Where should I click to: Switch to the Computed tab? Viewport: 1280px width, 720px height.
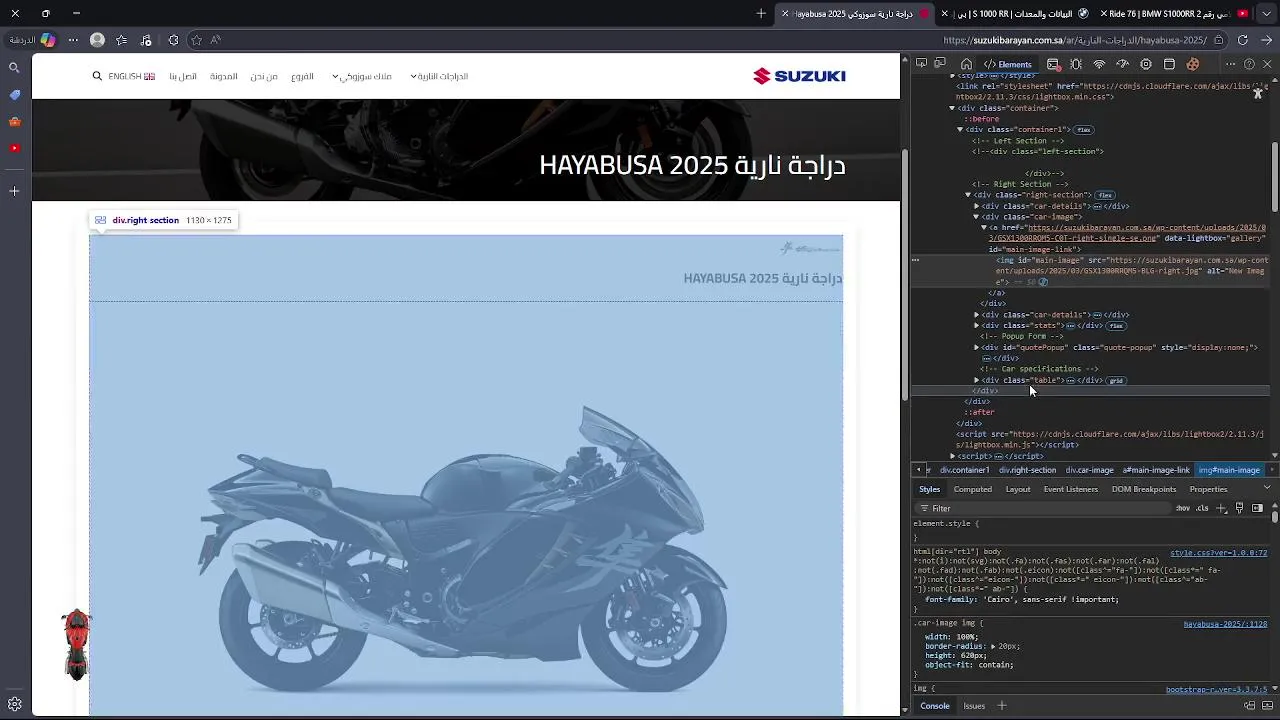972,489
